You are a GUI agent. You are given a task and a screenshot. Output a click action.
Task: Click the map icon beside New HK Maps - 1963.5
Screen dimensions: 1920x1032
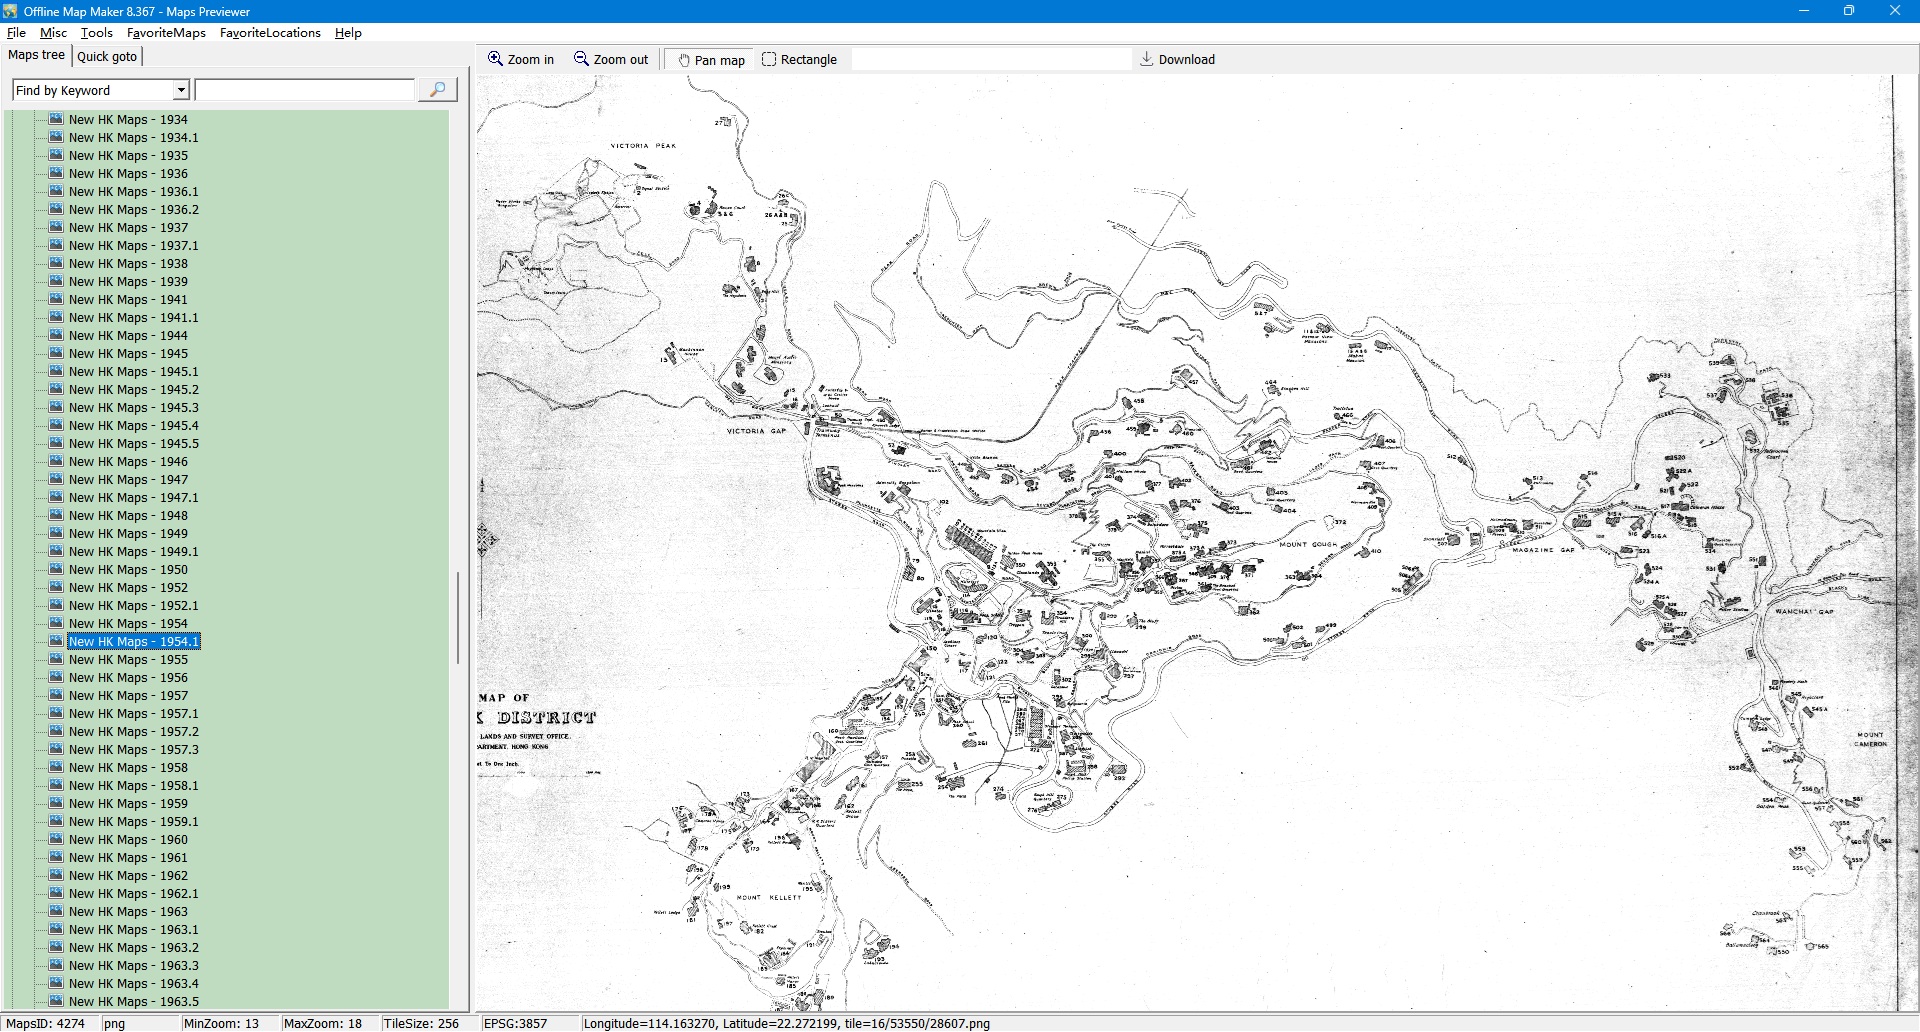[x=56, y=1001]
